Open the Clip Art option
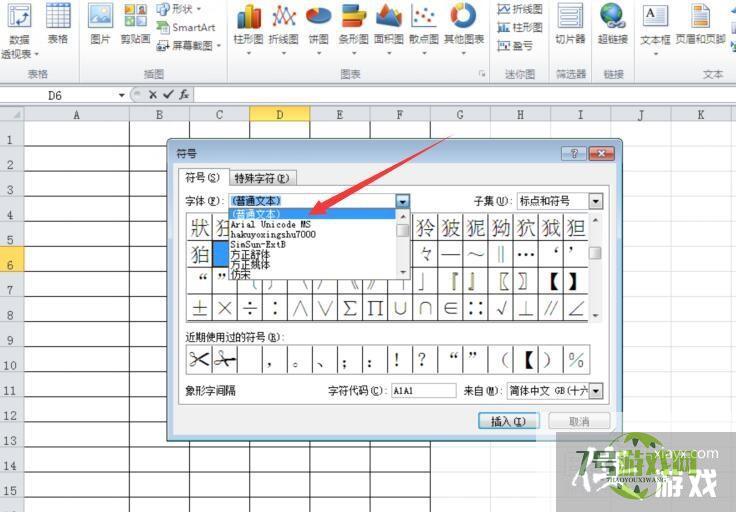 tap(135, 23)
